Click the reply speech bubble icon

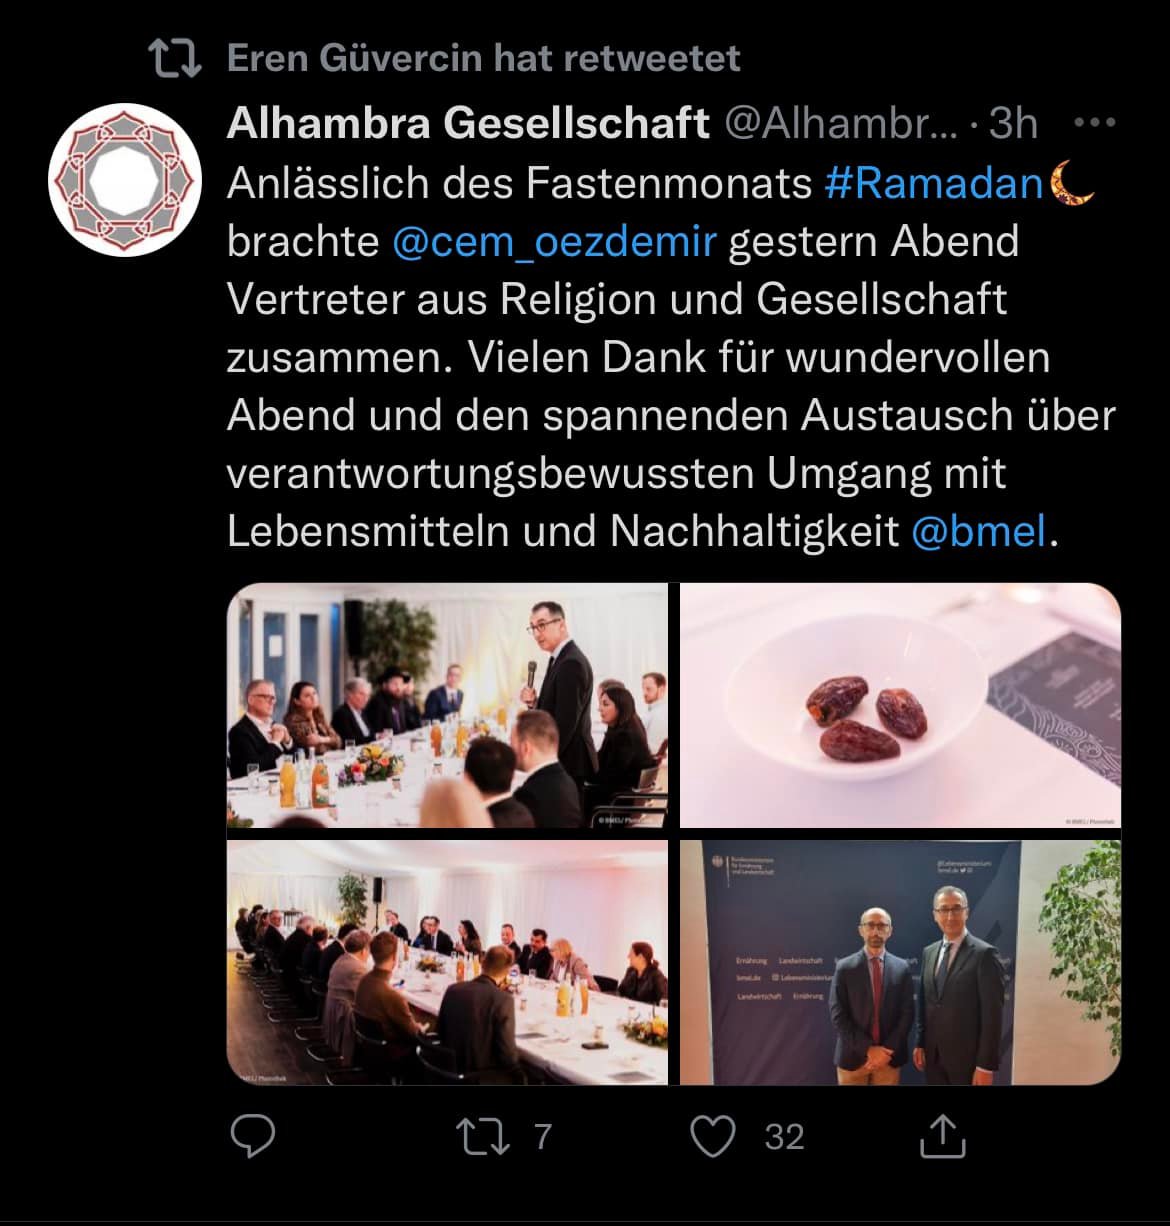pos(253,1136)
